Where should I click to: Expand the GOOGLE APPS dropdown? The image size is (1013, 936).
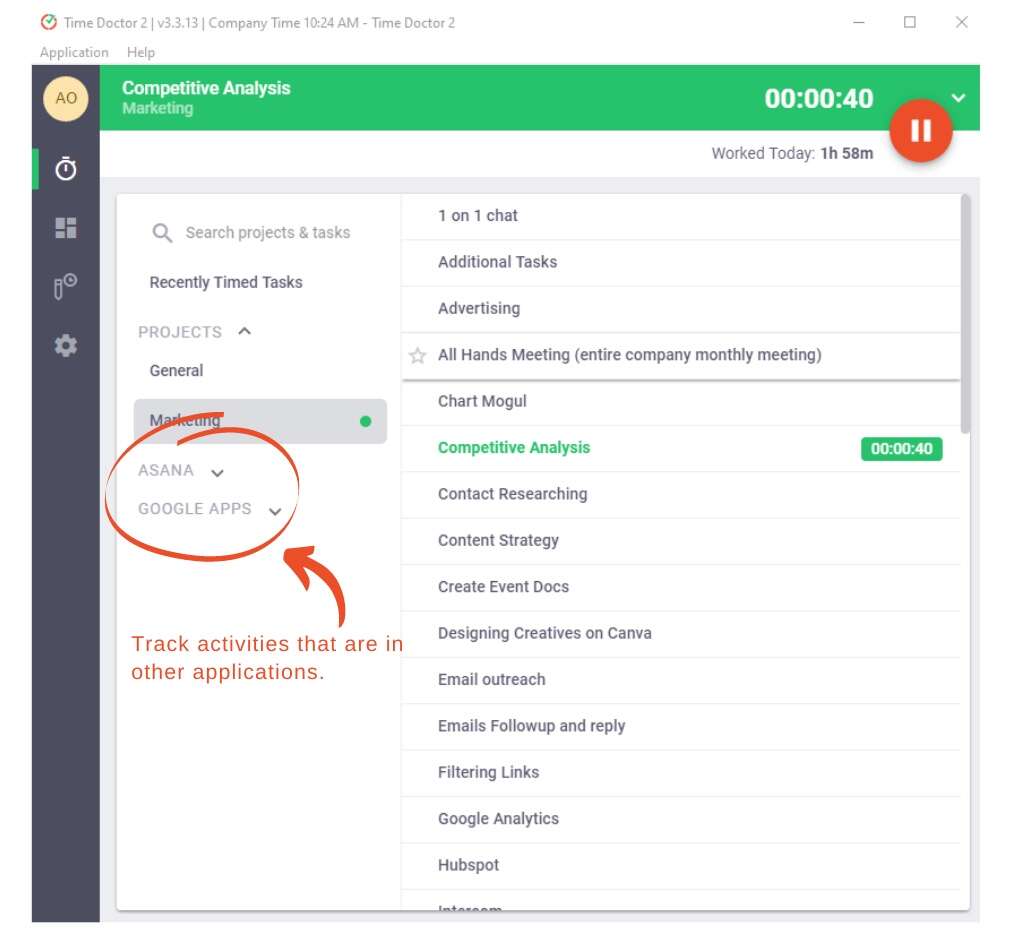pyautogui.click(x=275, y=510)
